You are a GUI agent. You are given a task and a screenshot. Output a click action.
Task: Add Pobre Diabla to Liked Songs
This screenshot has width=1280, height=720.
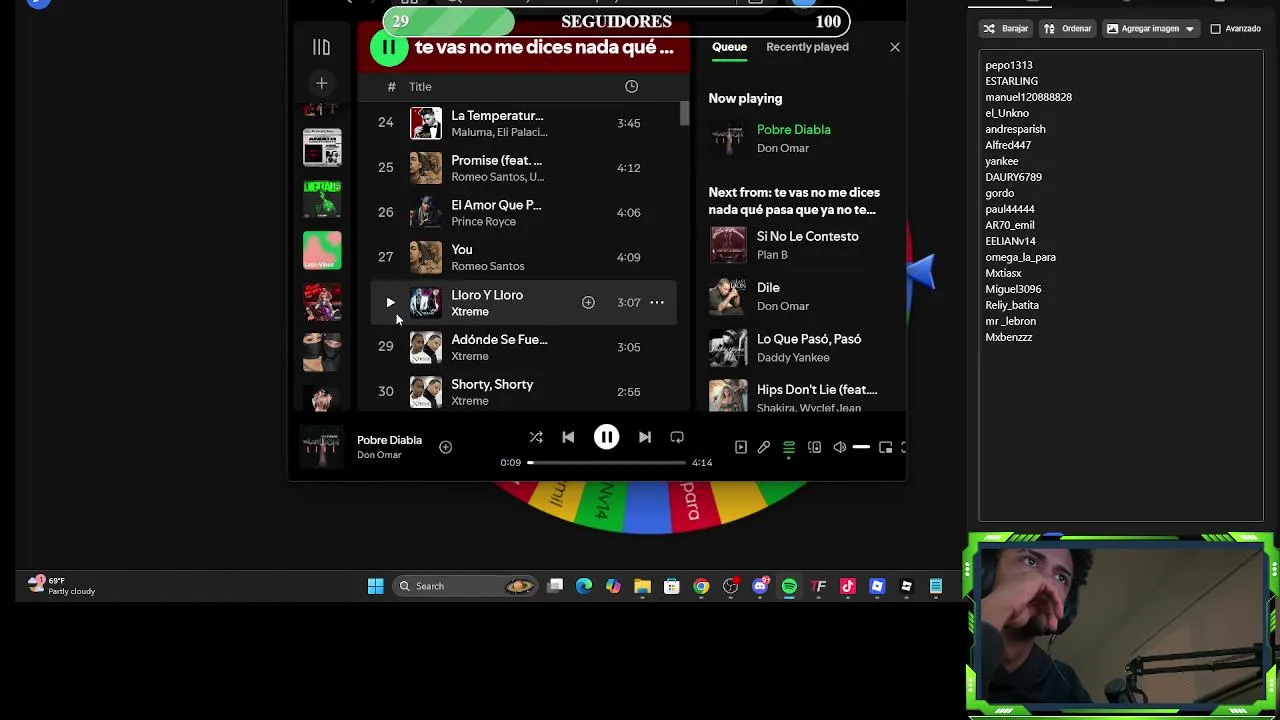click(445, 447)
